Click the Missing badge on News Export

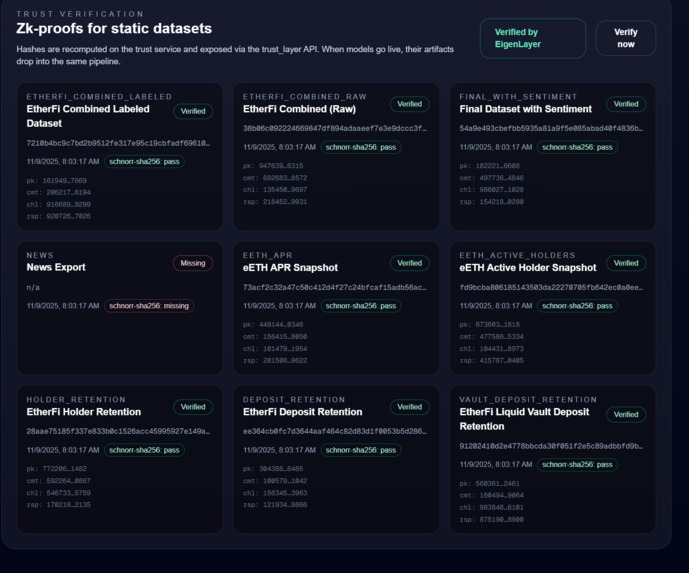pos(192,263)
